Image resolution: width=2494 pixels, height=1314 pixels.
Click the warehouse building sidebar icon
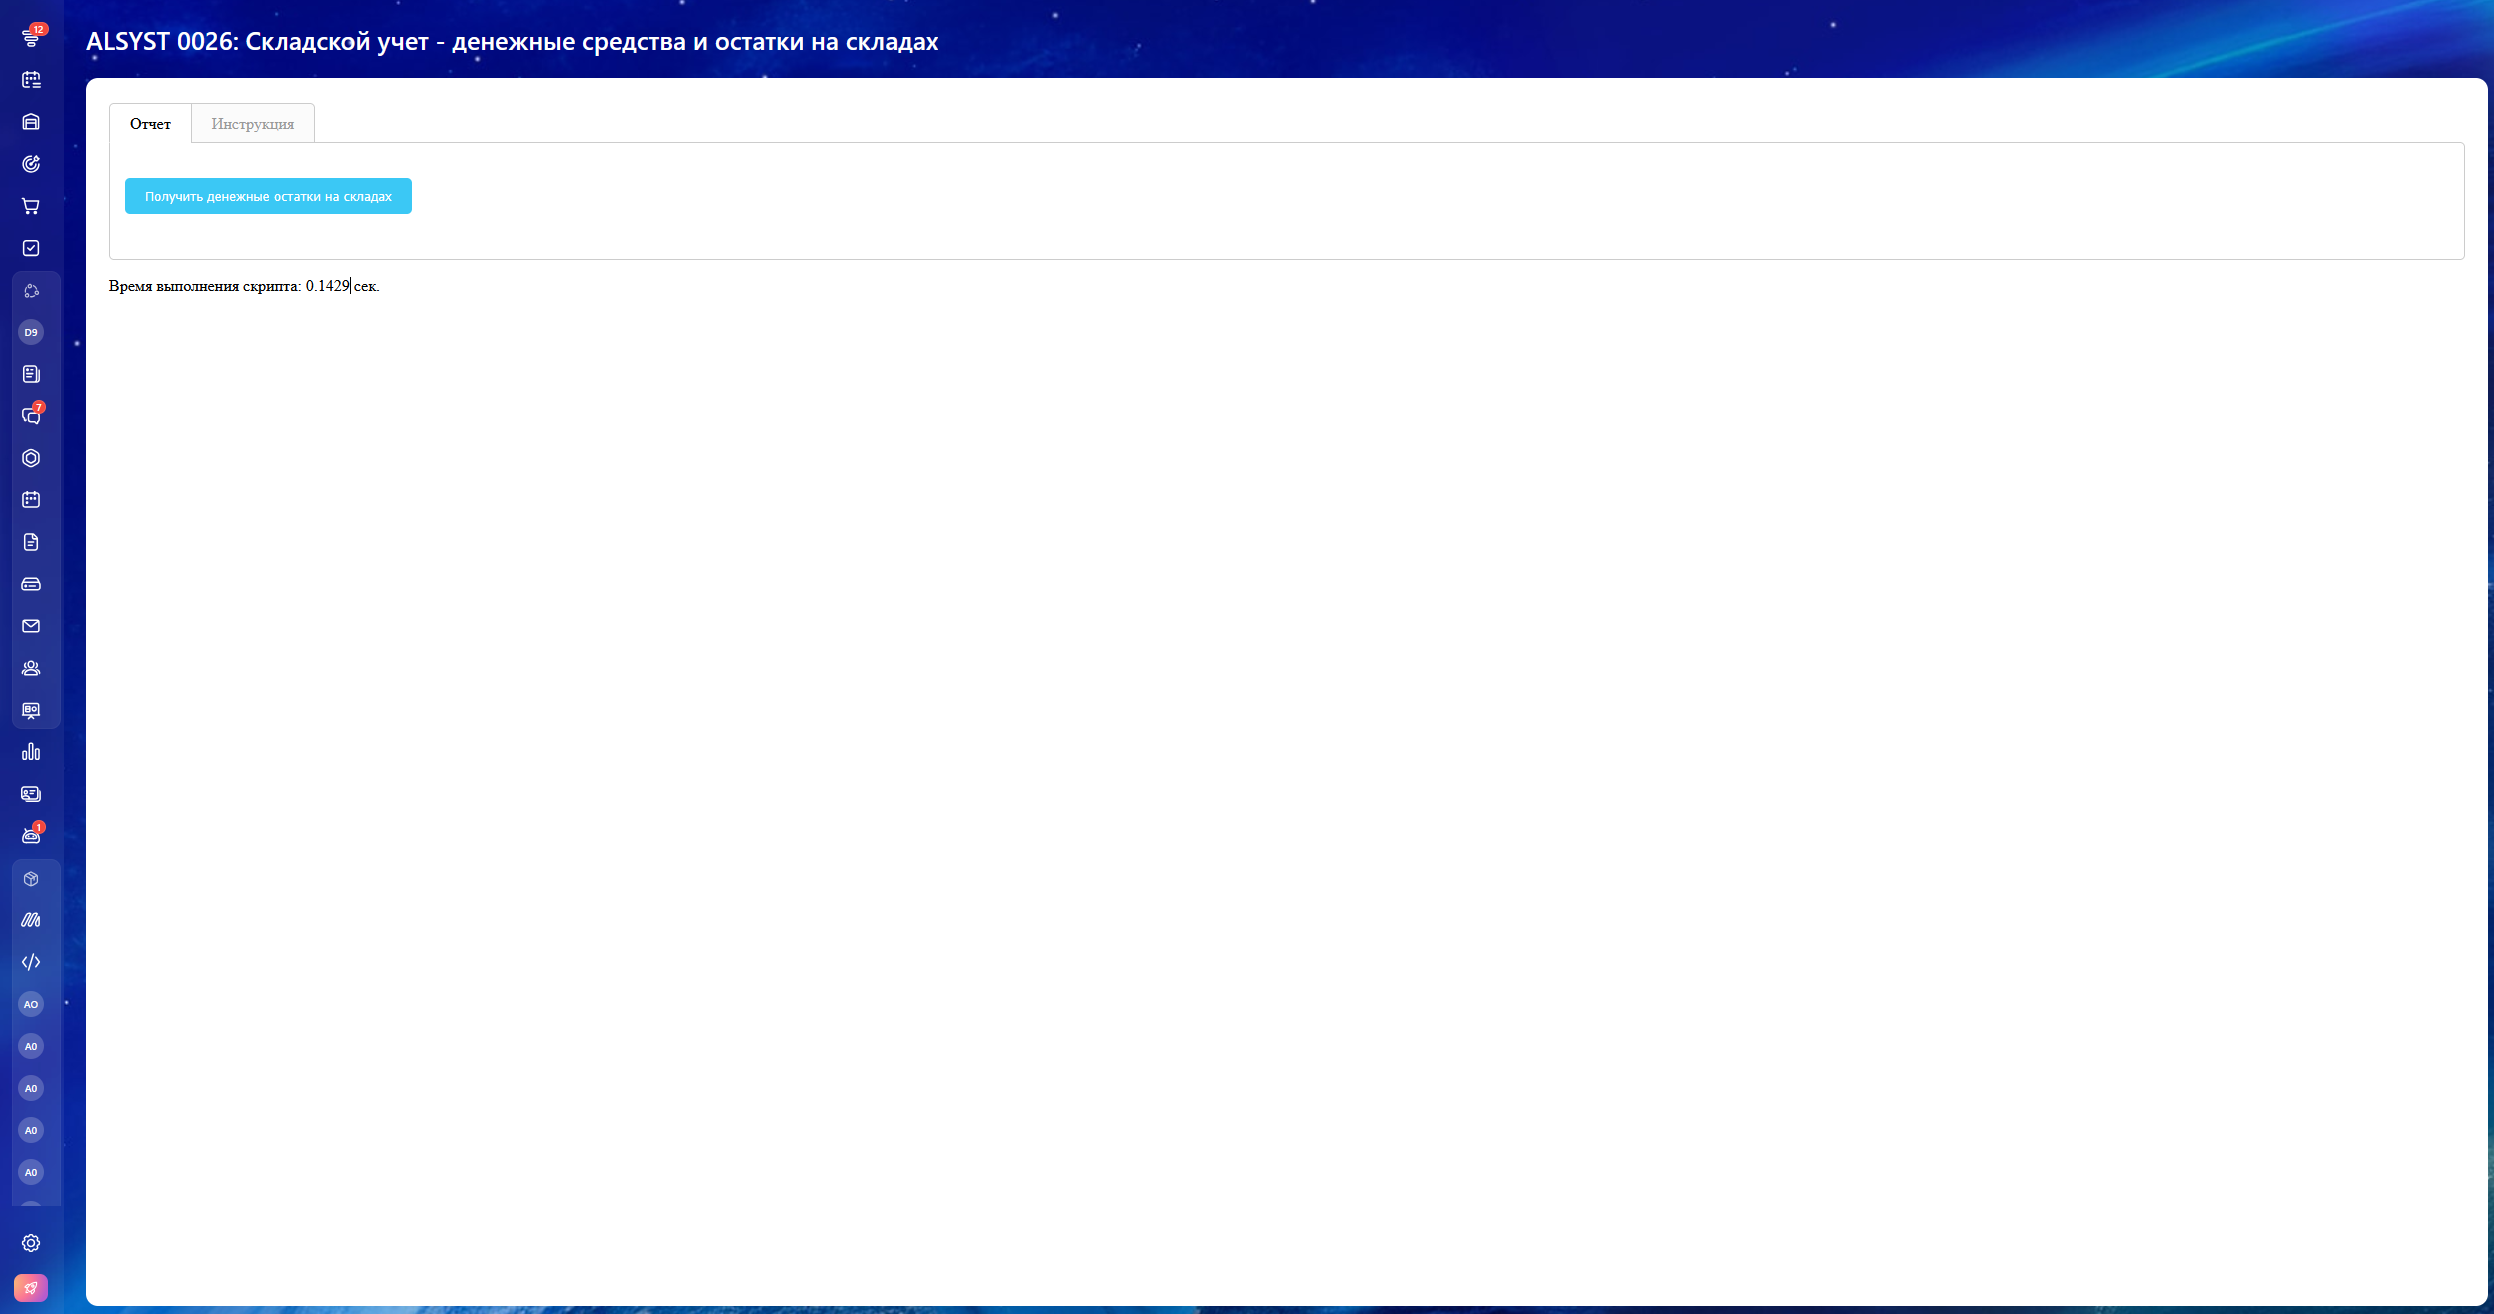click(x=31, y=122)
